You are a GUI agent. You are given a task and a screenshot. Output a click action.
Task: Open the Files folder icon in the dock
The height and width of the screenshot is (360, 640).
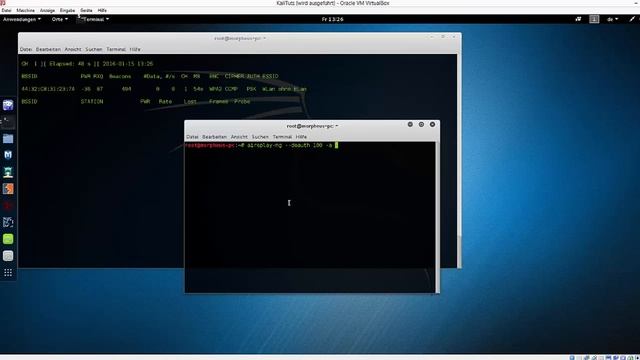(8, 138)
